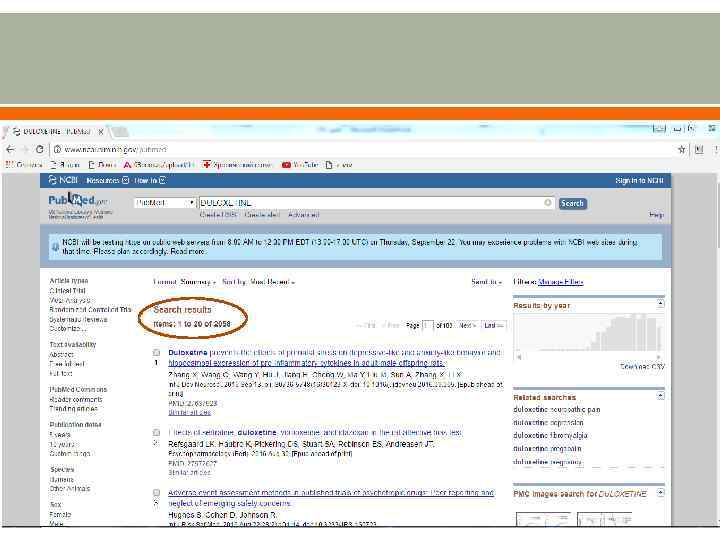Screen dimensions: 720x540
Task: Open related search duloxetine fibromyalgia
Action: pos(550,435)
